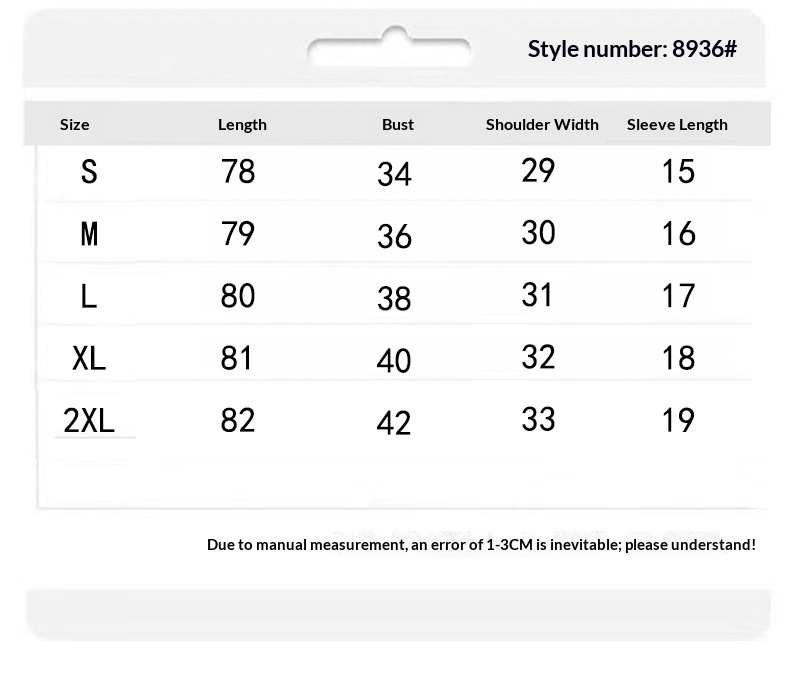Image resolution: width=790 pixels, height=697 pixels.
Task: Select length value 80 in the L row
Action: [238, 296]
